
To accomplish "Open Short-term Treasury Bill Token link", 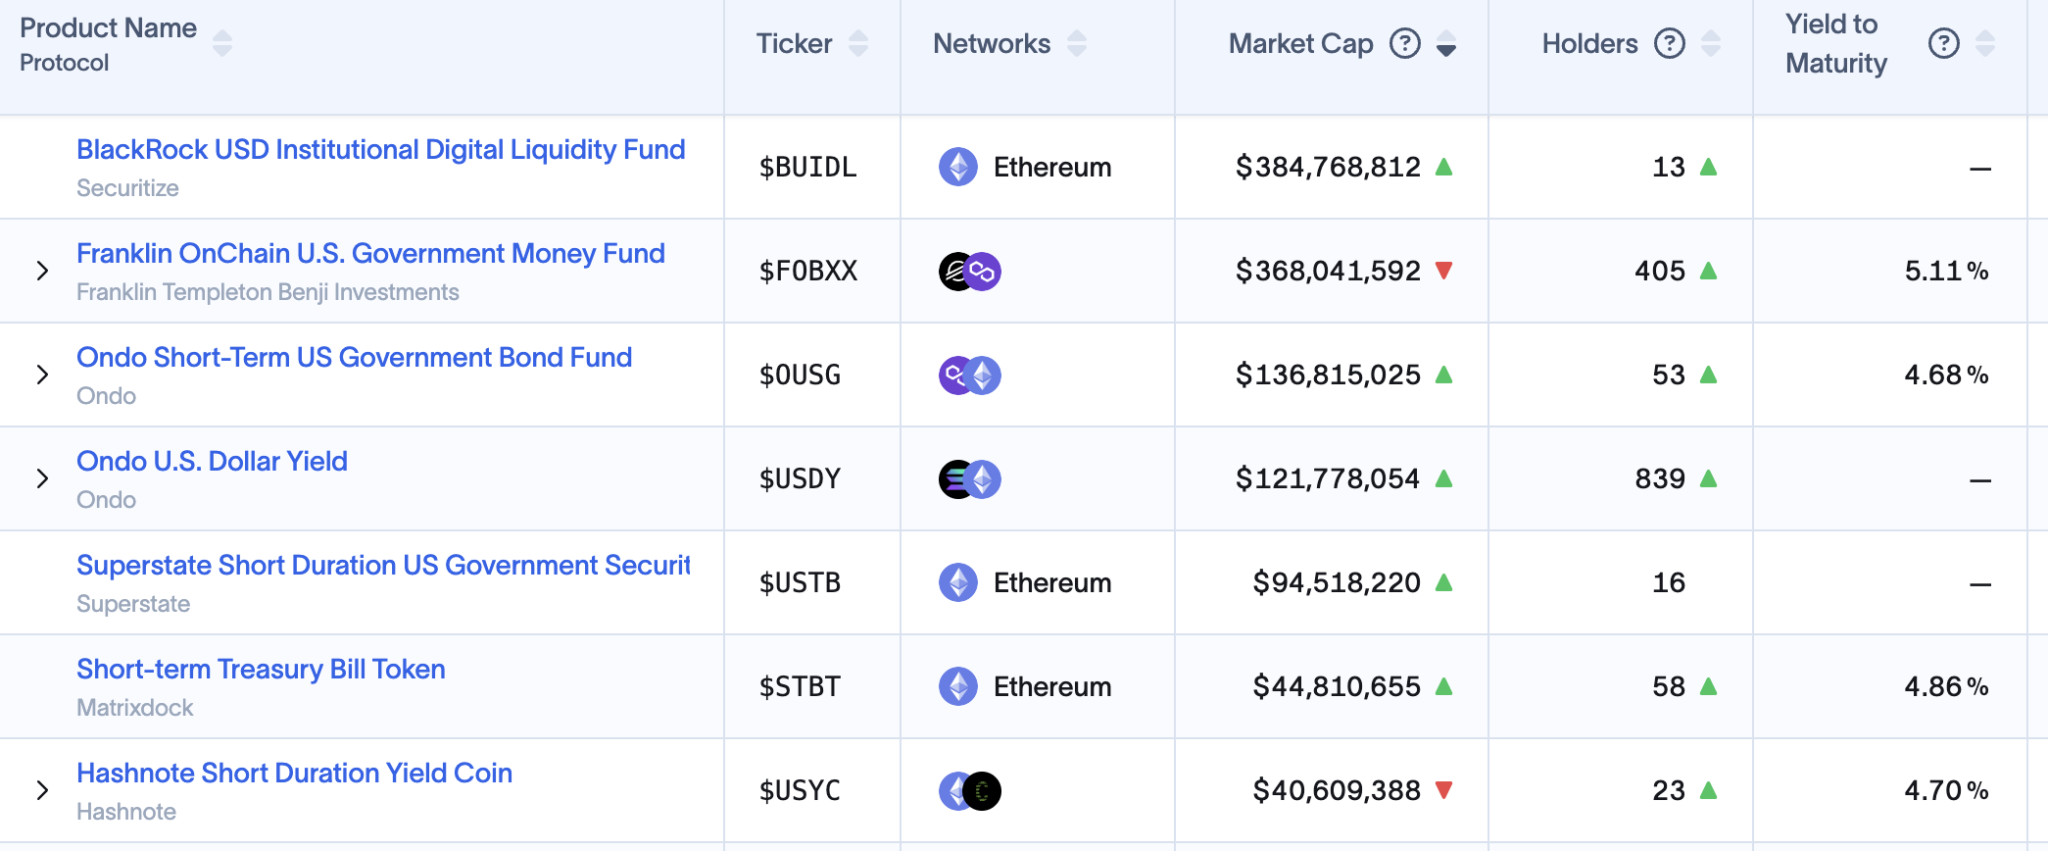I will [261, 670].
